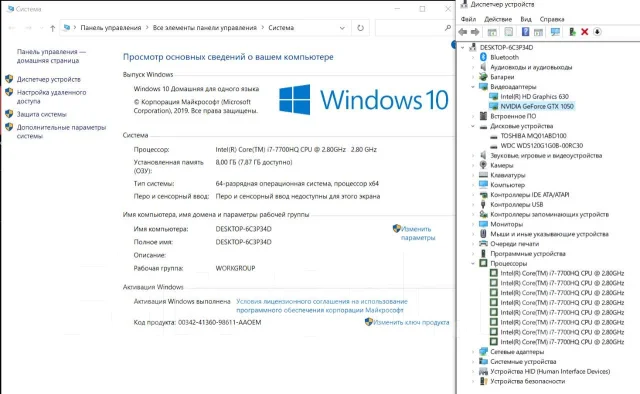Image resolution: width=640 pixels, height=394 pixels.
Task: Go up one level in System window
Action: click(53, 28)
